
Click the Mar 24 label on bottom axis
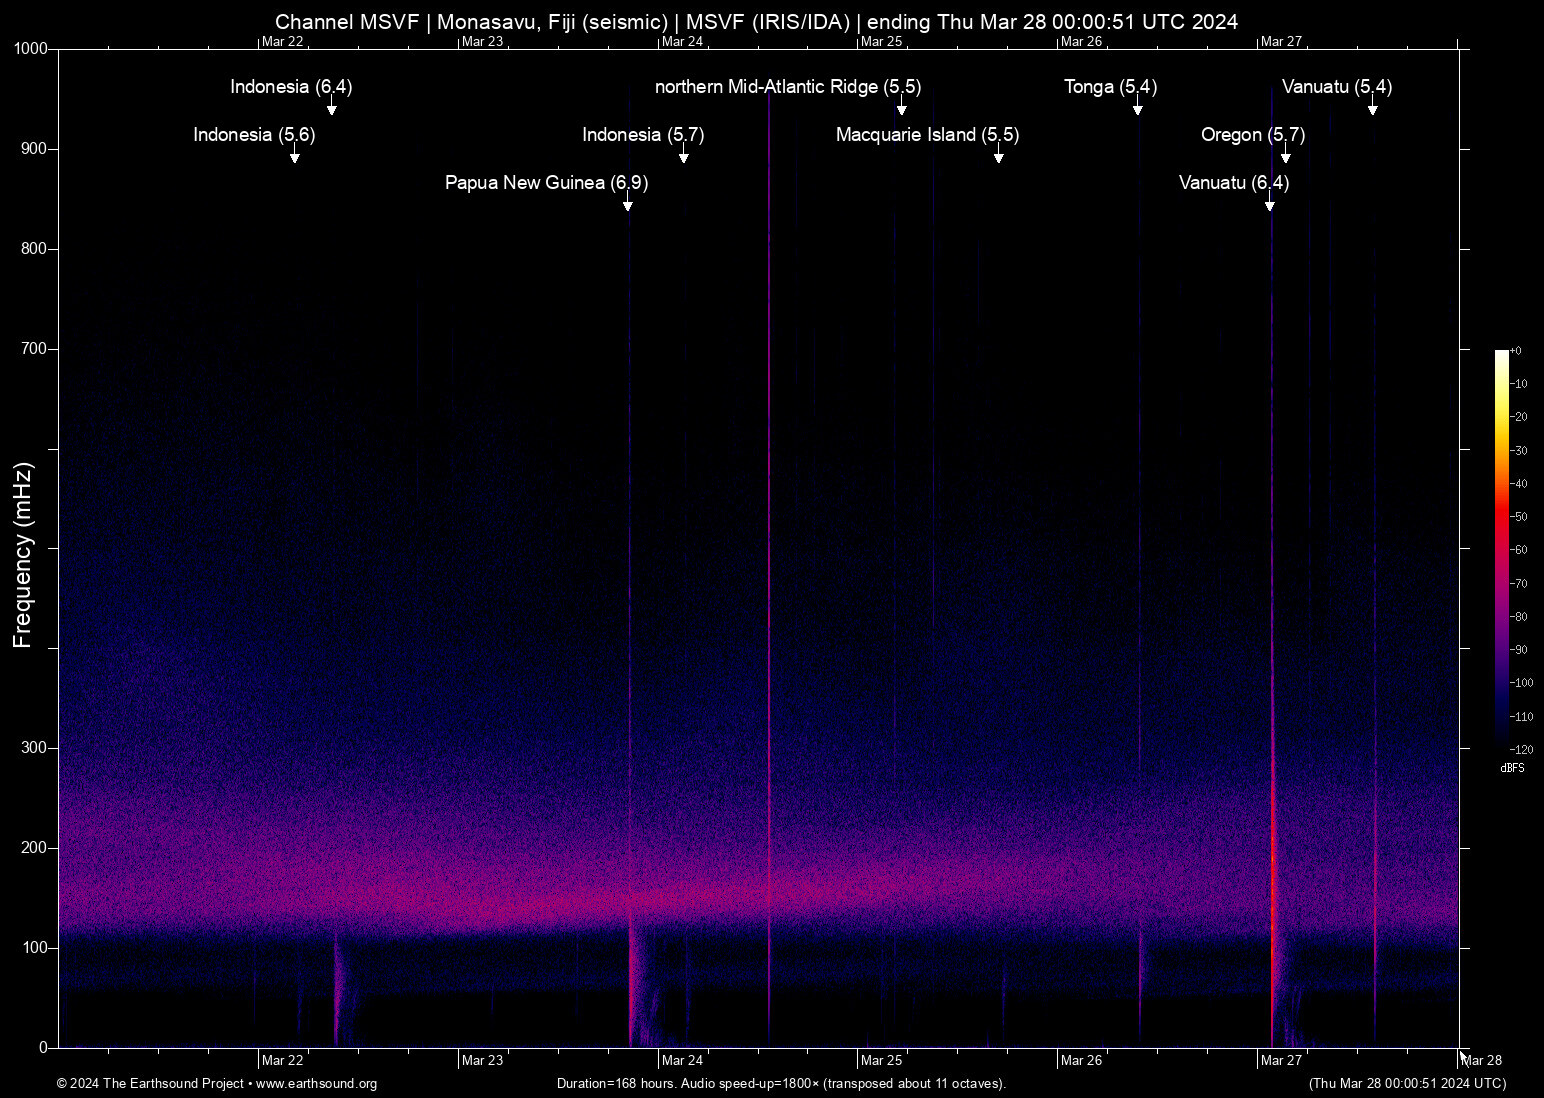click(x=682, y=1061)
